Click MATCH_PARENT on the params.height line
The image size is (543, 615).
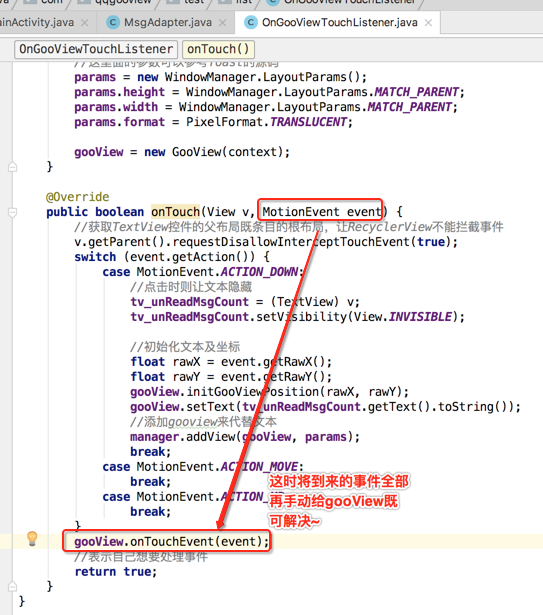point(417,92)
